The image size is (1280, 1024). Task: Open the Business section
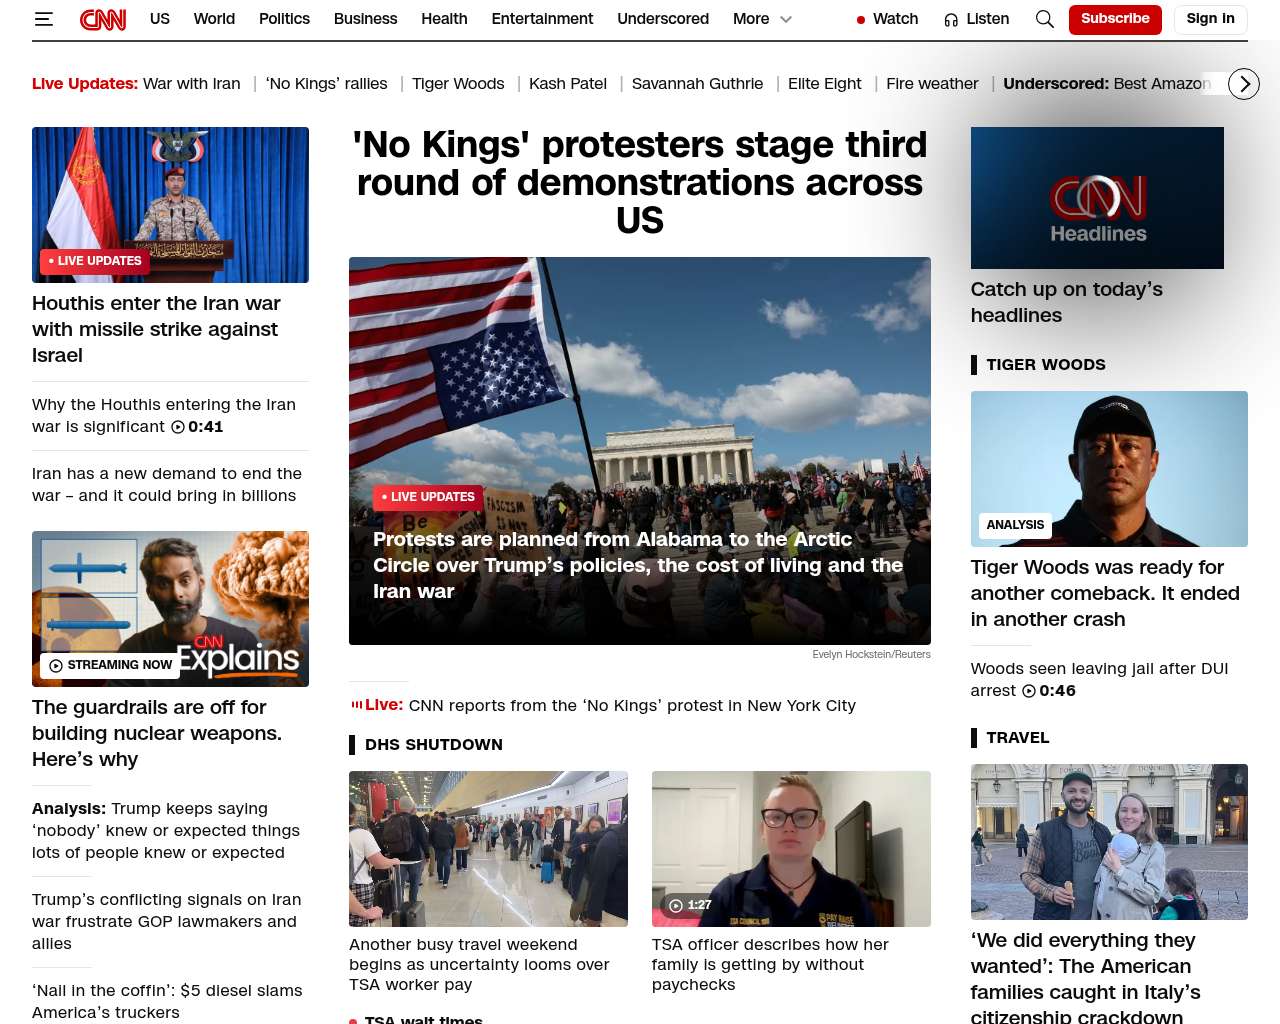click(x=366, y=19)
